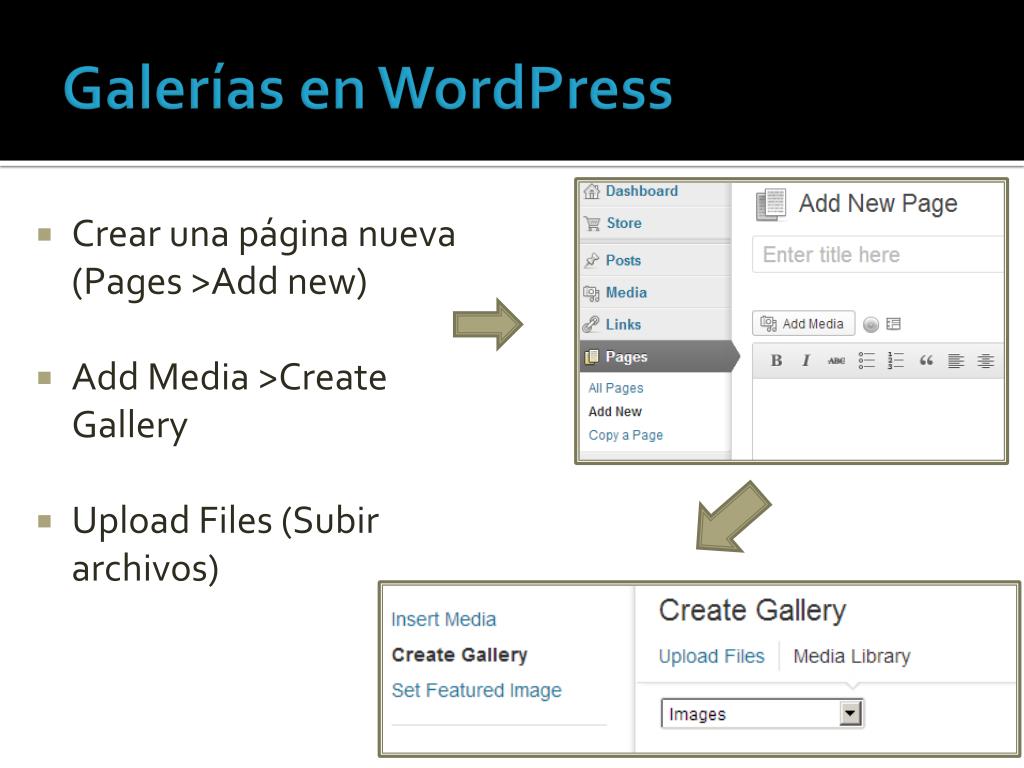Image resolution: width=1024 pixels, height=768 pixels.
Task: Switch to the Media Library tab
Action: (x=852, y=656)
